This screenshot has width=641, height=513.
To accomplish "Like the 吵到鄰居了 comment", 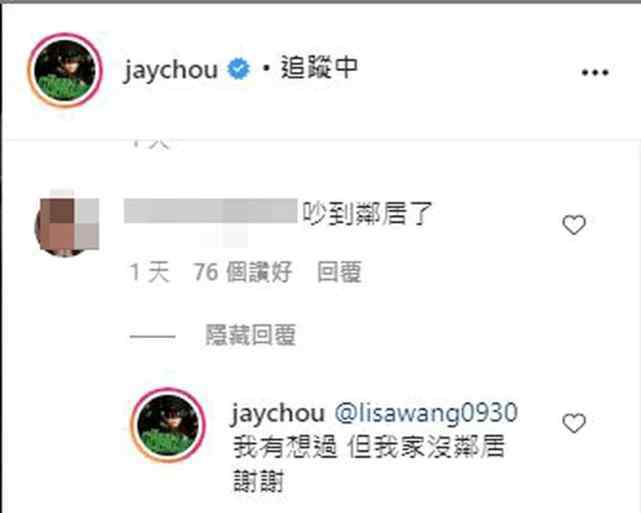I will tap(574, 225).
